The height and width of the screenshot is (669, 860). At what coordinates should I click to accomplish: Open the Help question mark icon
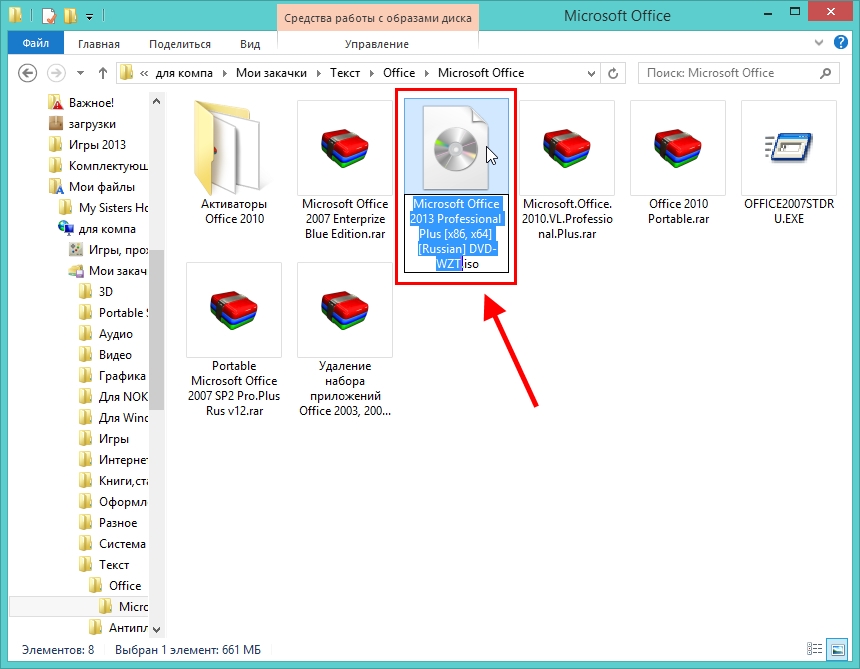(841, 42)
